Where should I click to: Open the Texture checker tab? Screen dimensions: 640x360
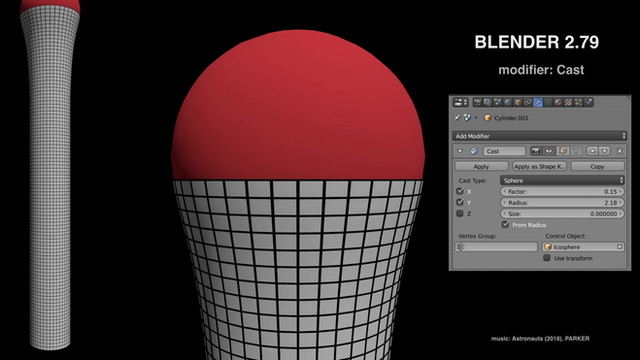tap(568, 102)
